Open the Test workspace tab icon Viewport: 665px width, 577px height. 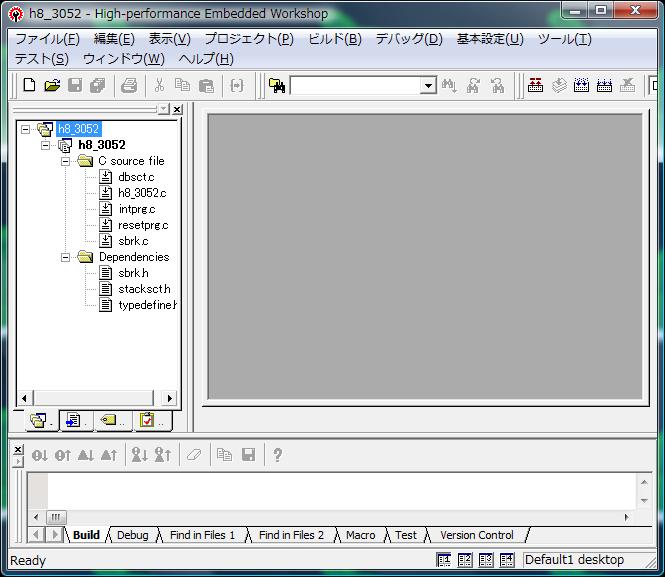(x=148, y=421)
